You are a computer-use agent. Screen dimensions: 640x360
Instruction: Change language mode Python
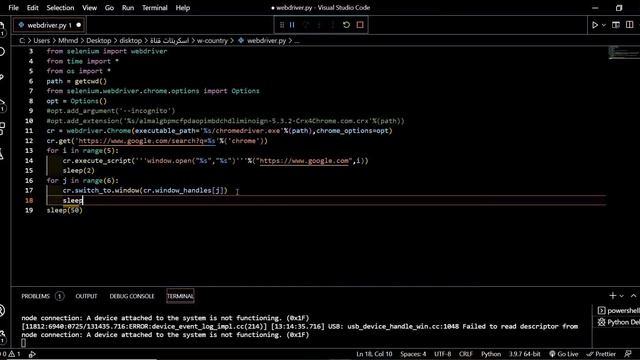point(491,354)
